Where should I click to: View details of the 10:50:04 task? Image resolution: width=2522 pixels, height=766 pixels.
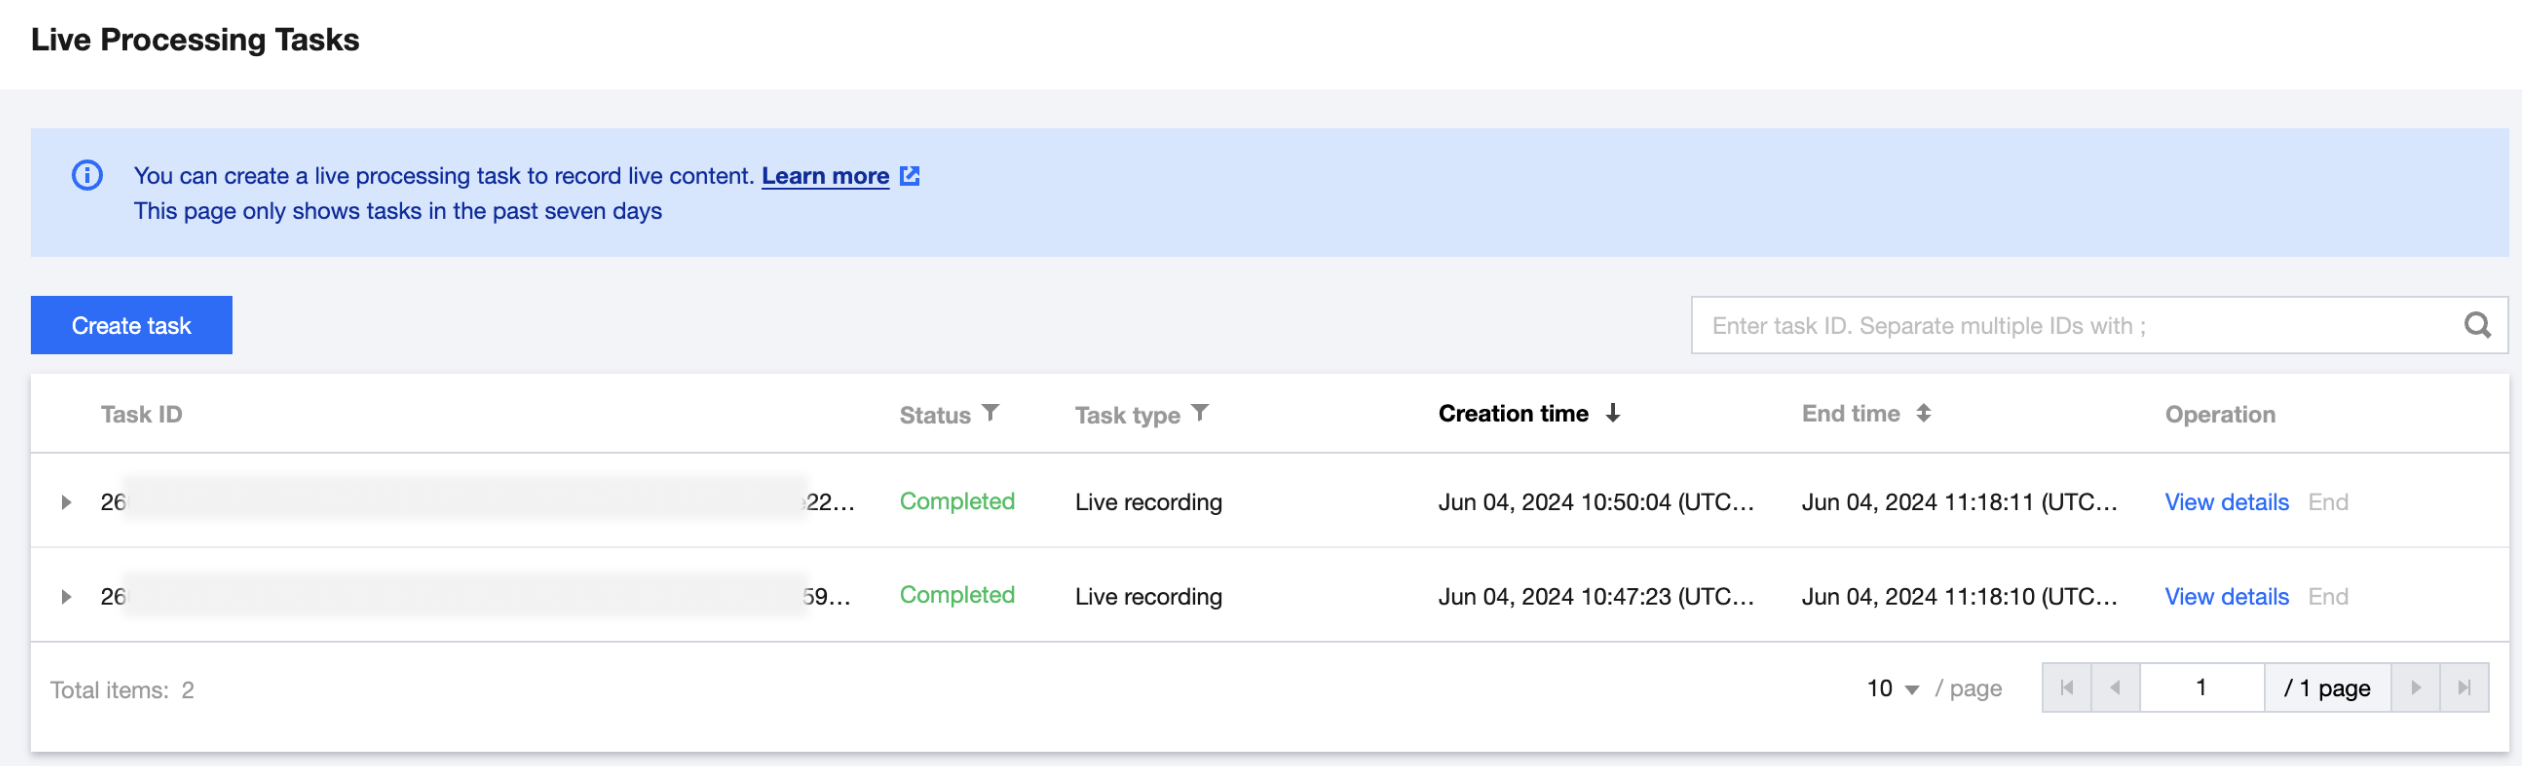point(2226,502)
